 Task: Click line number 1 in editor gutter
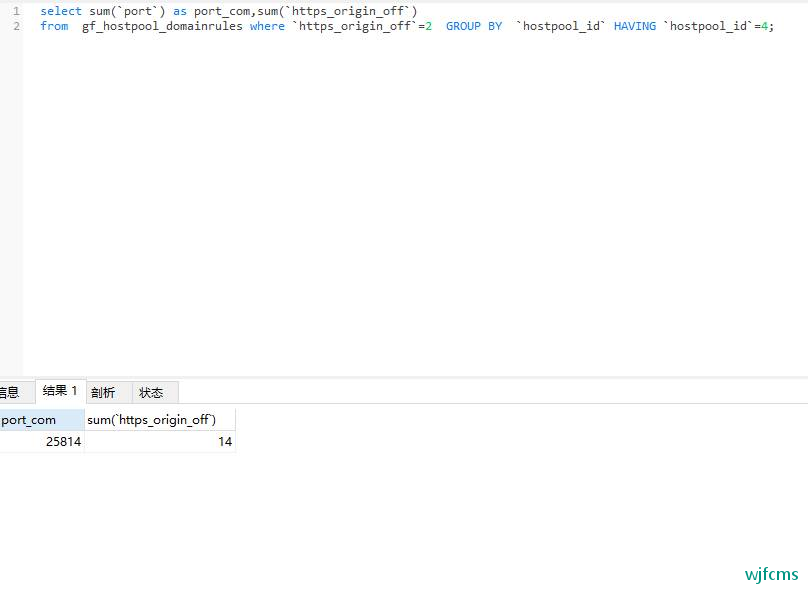[x=16, y=11]
